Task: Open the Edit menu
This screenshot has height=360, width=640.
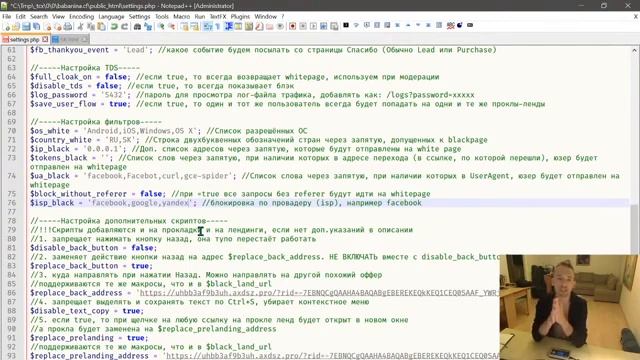Action: pyautogui.click(x=20, y=16)
